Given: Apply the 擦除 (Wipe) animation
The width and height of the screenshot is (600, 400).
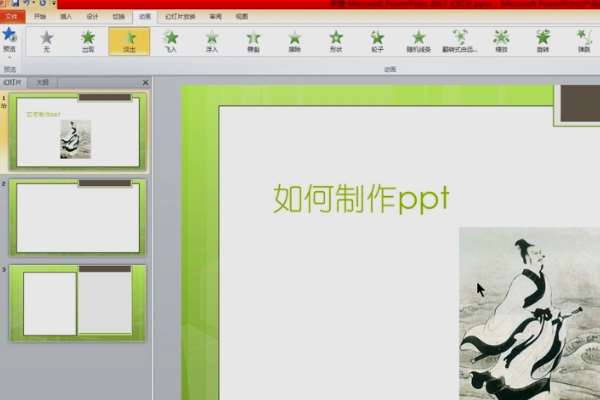Looking at the screenshot, I should tap(295, 41).
